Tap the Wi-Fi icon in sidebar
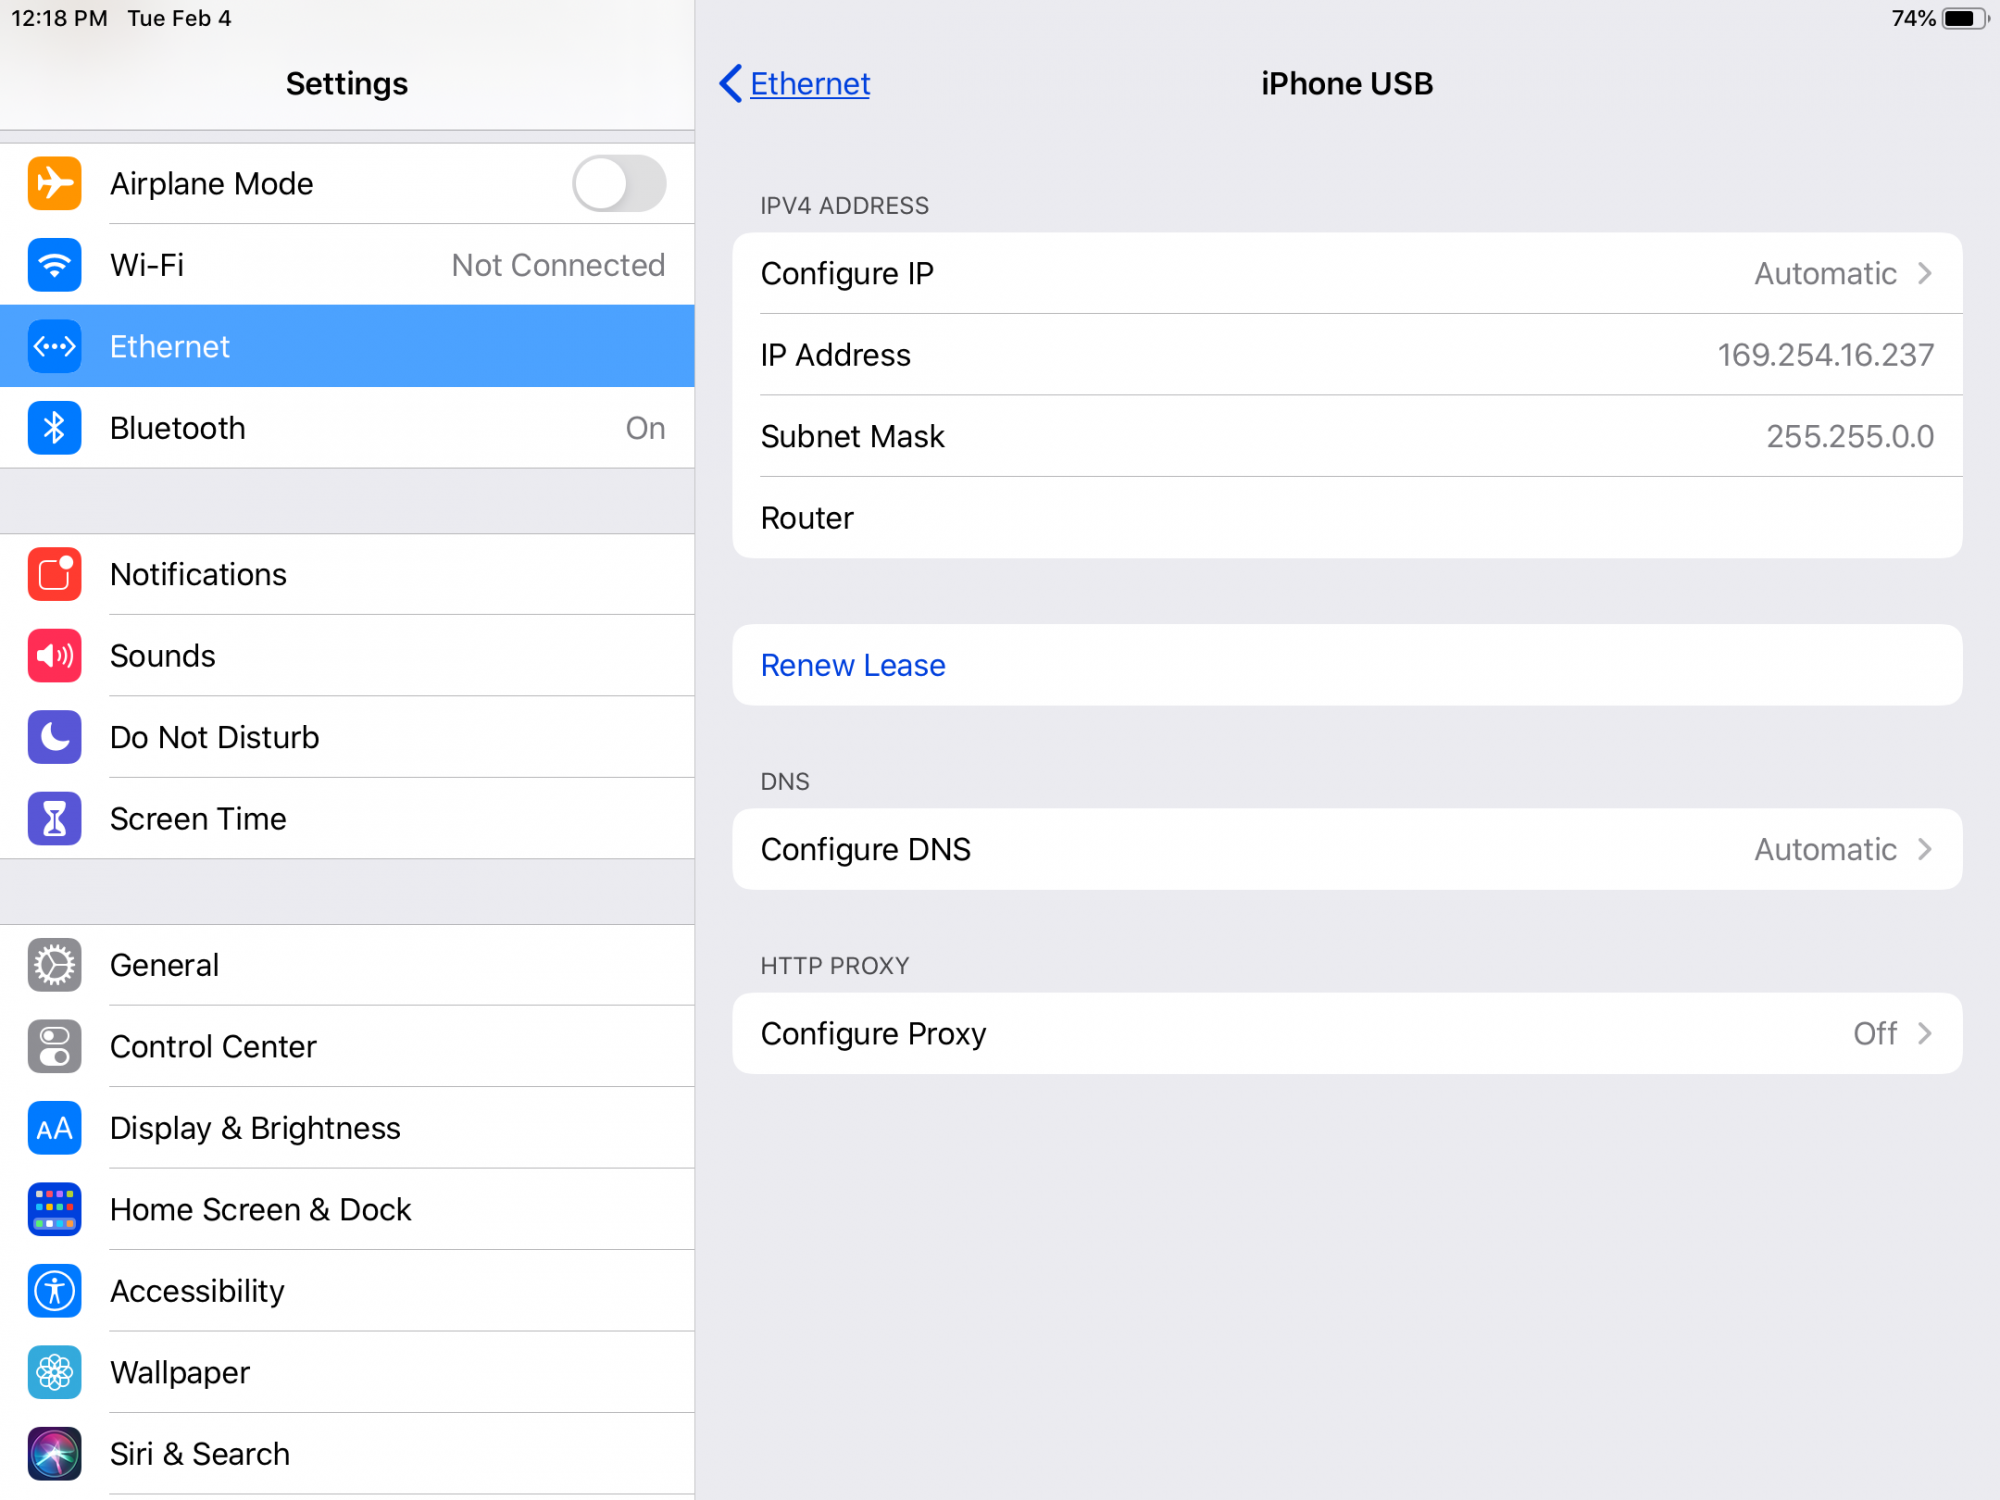This screenshot has height=1500, width=2000. coord(54,265)
